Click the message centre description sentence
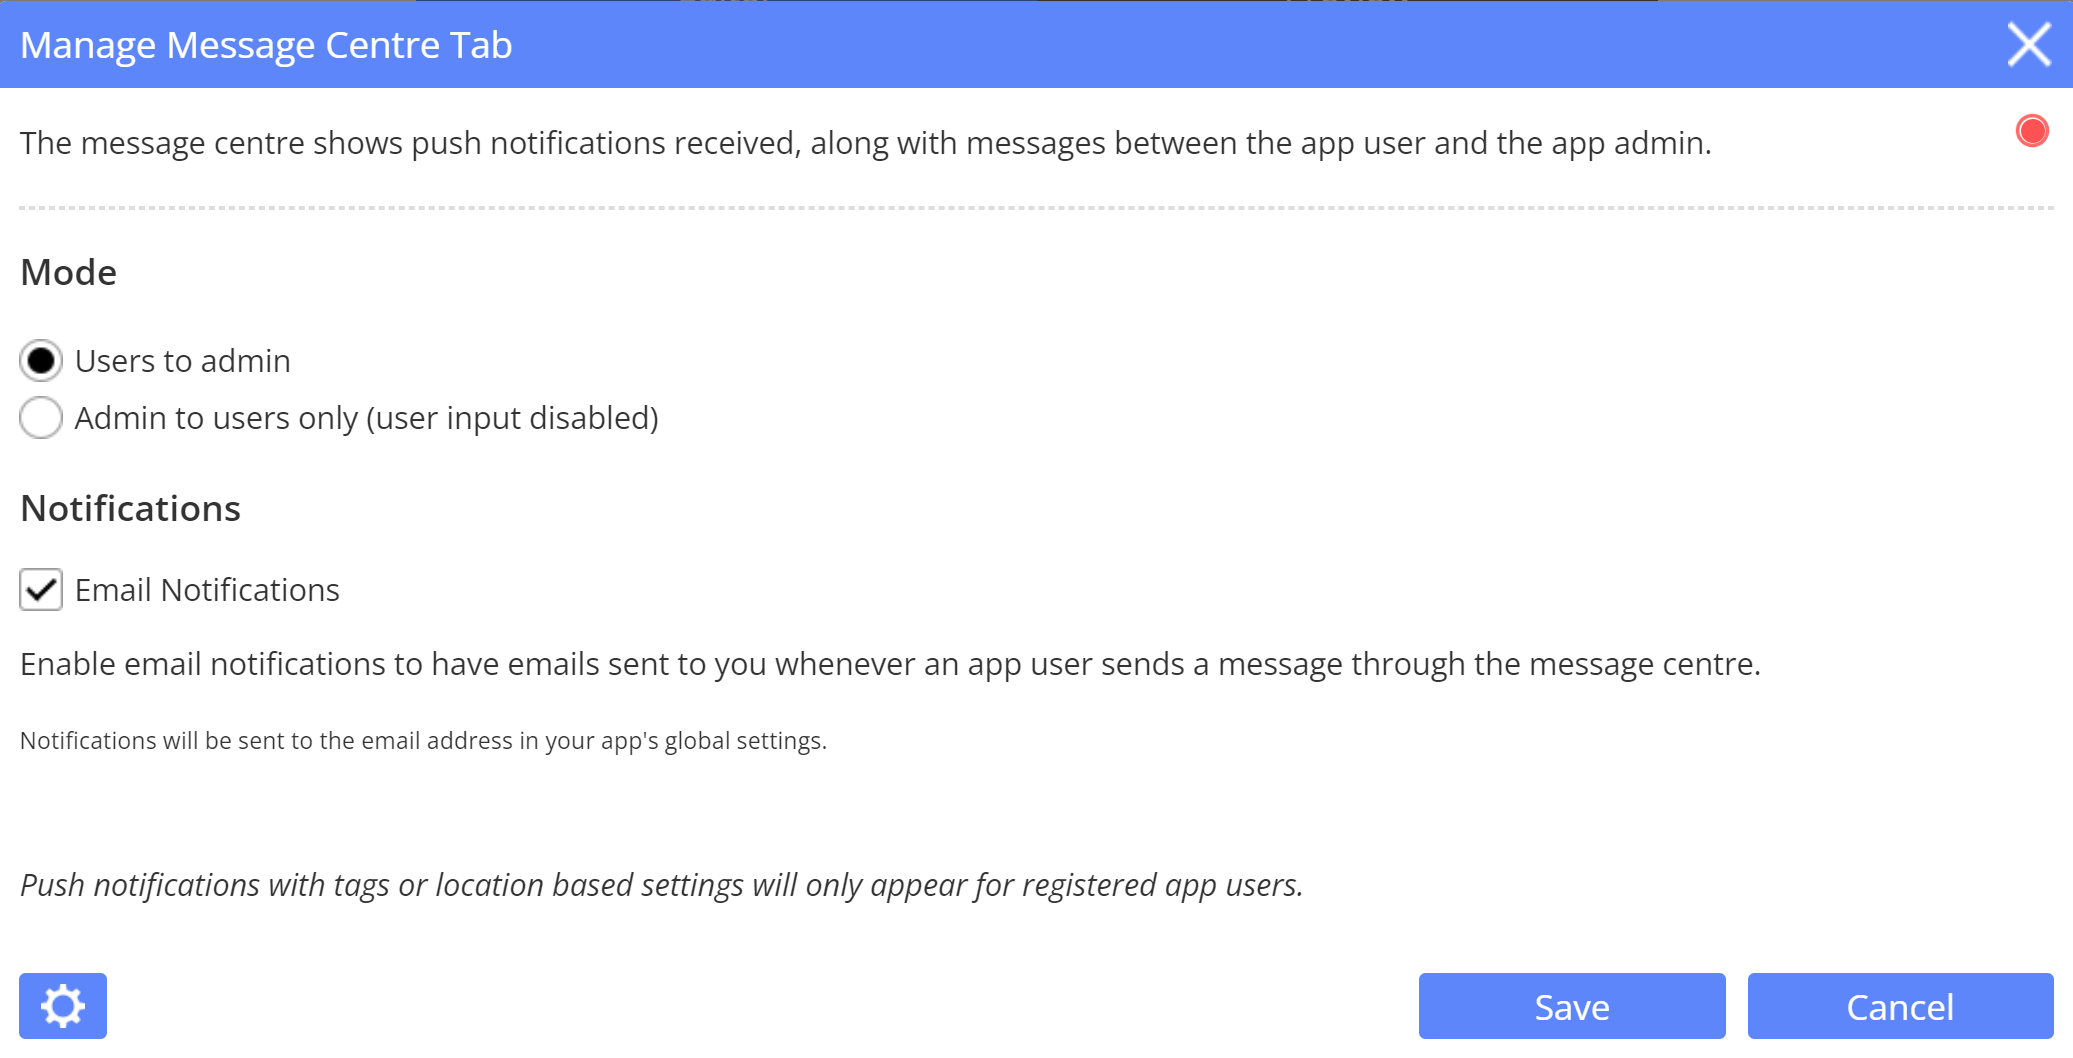Viewport: 2073px width, 1058px height. point(865,143)
